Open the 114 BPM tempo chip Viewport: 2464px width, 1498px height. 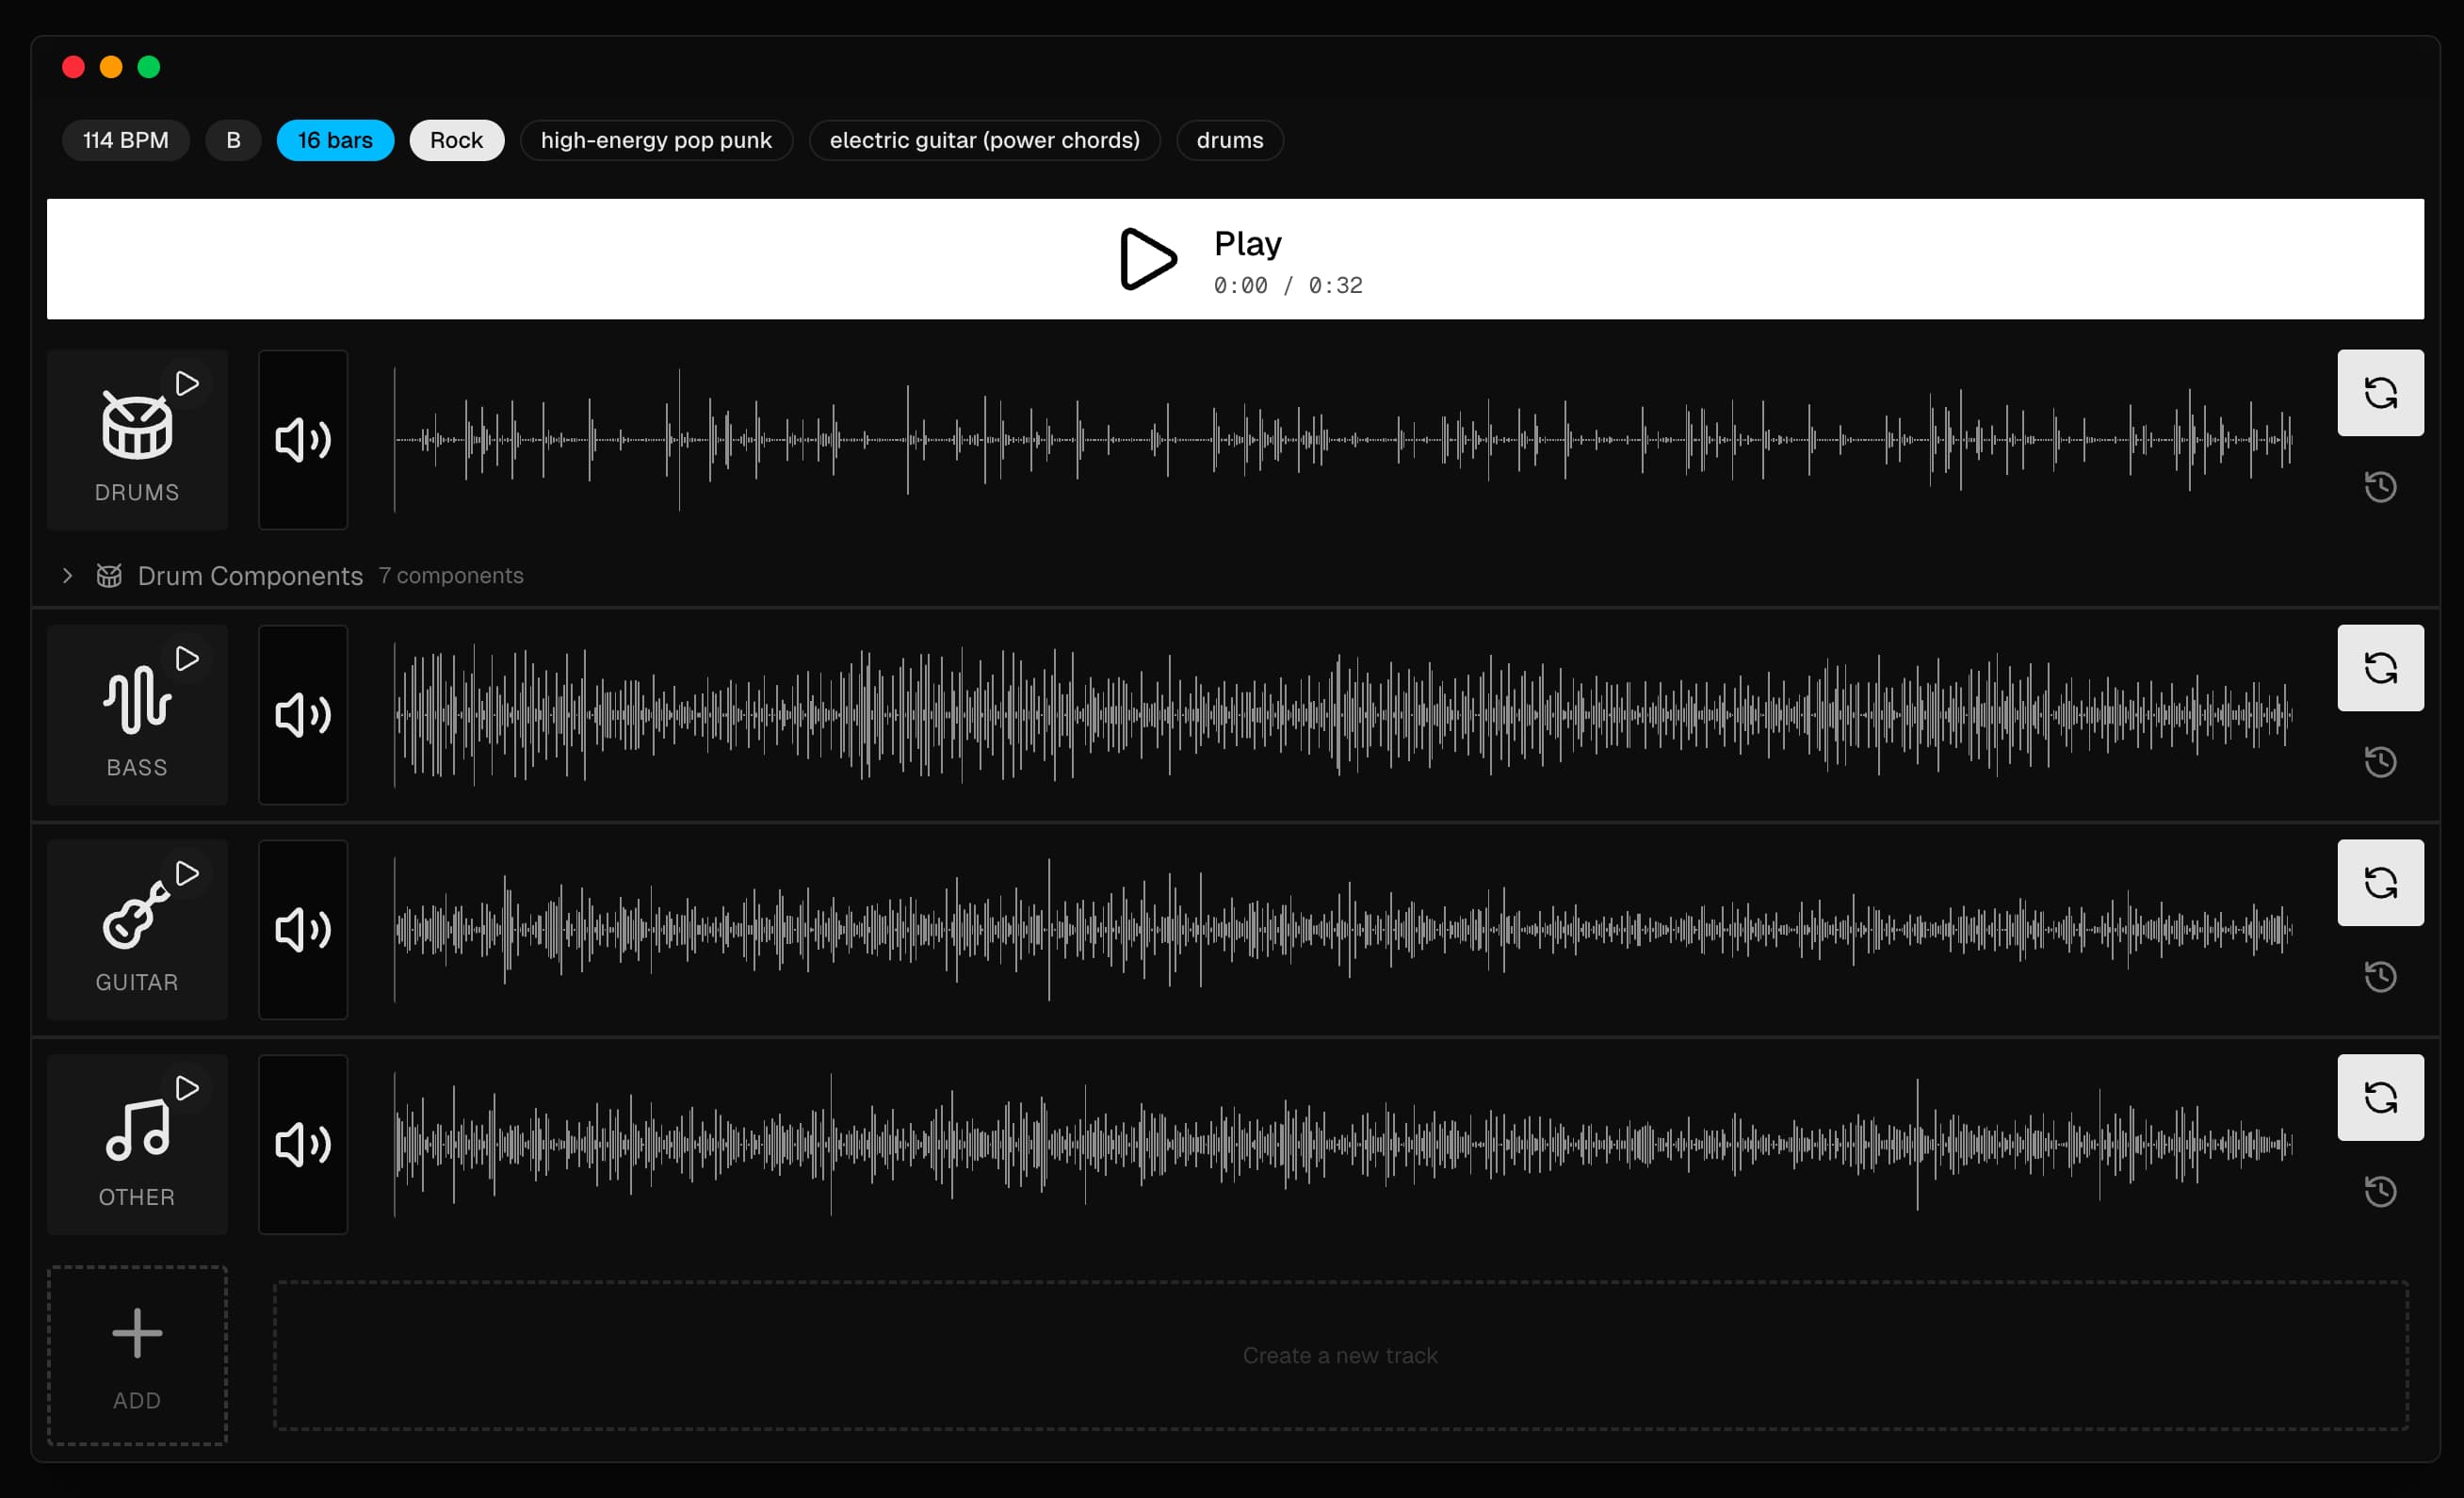(126, 140)
